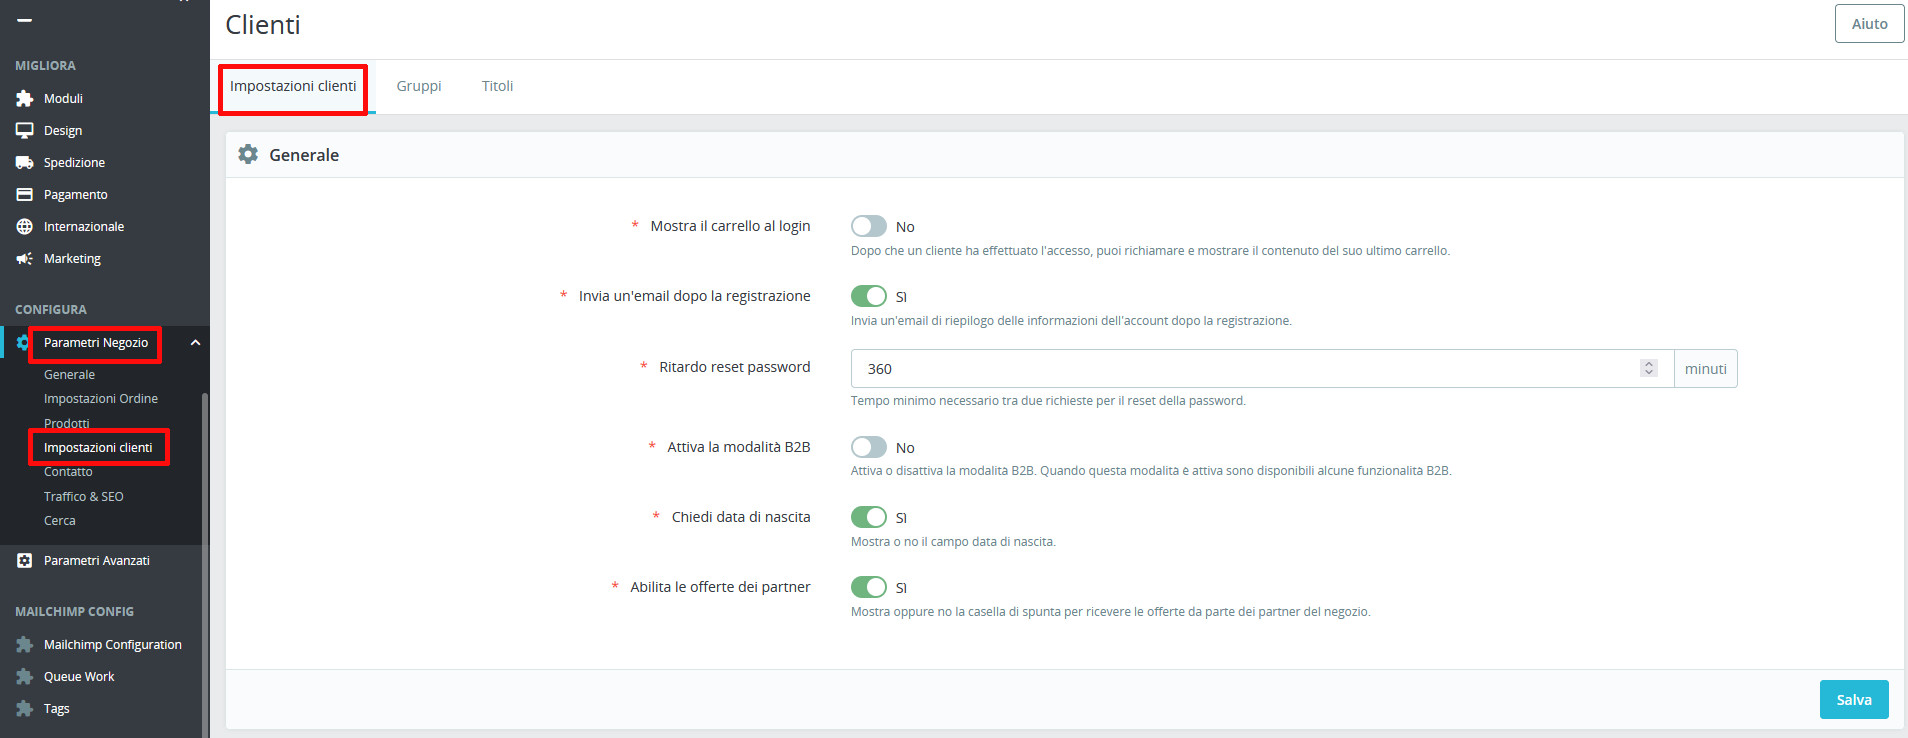Click the Clienti page title
The width and height of the screenshot is (1908, 738).
pos(263,25)
